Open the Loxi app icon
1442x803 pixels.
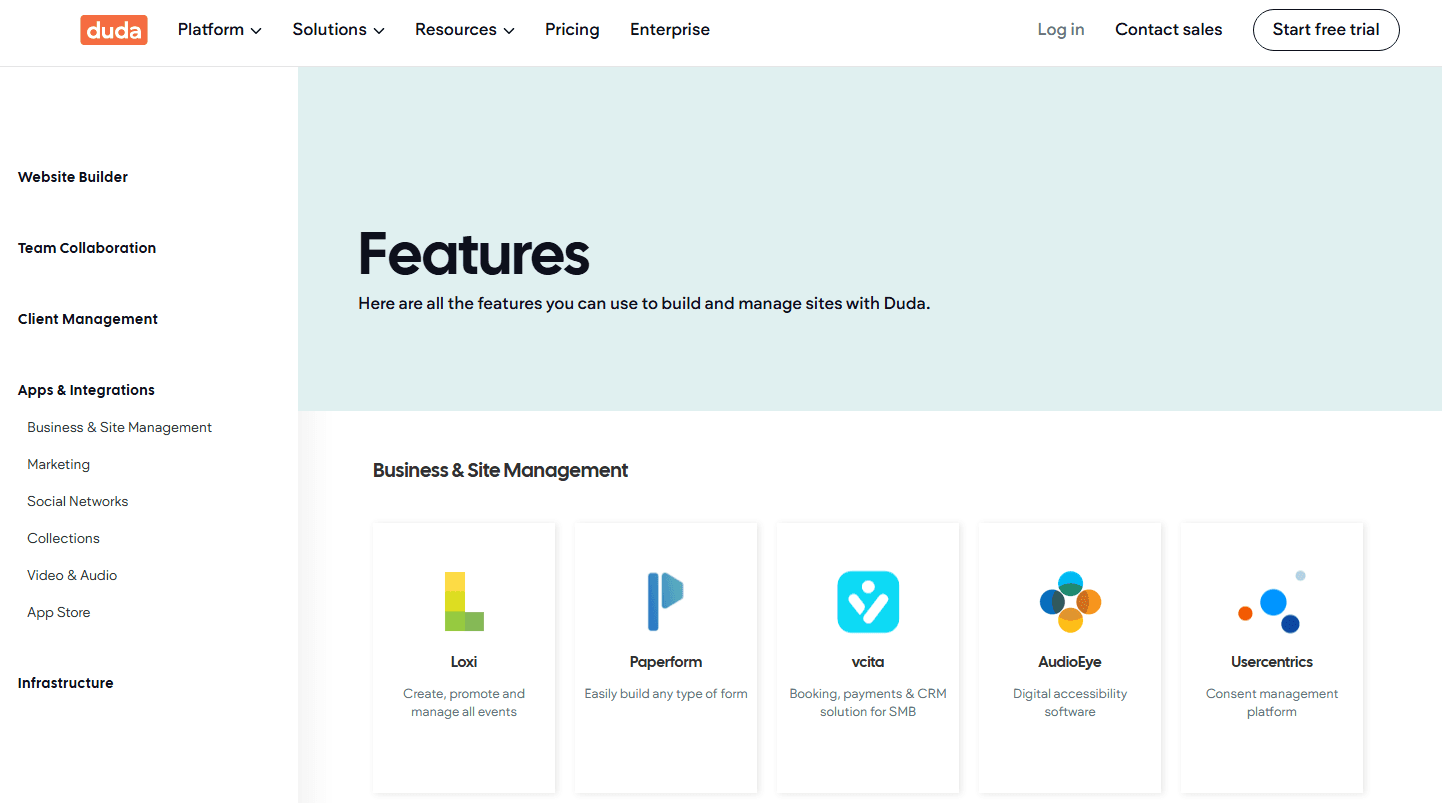tap(464, 601)
